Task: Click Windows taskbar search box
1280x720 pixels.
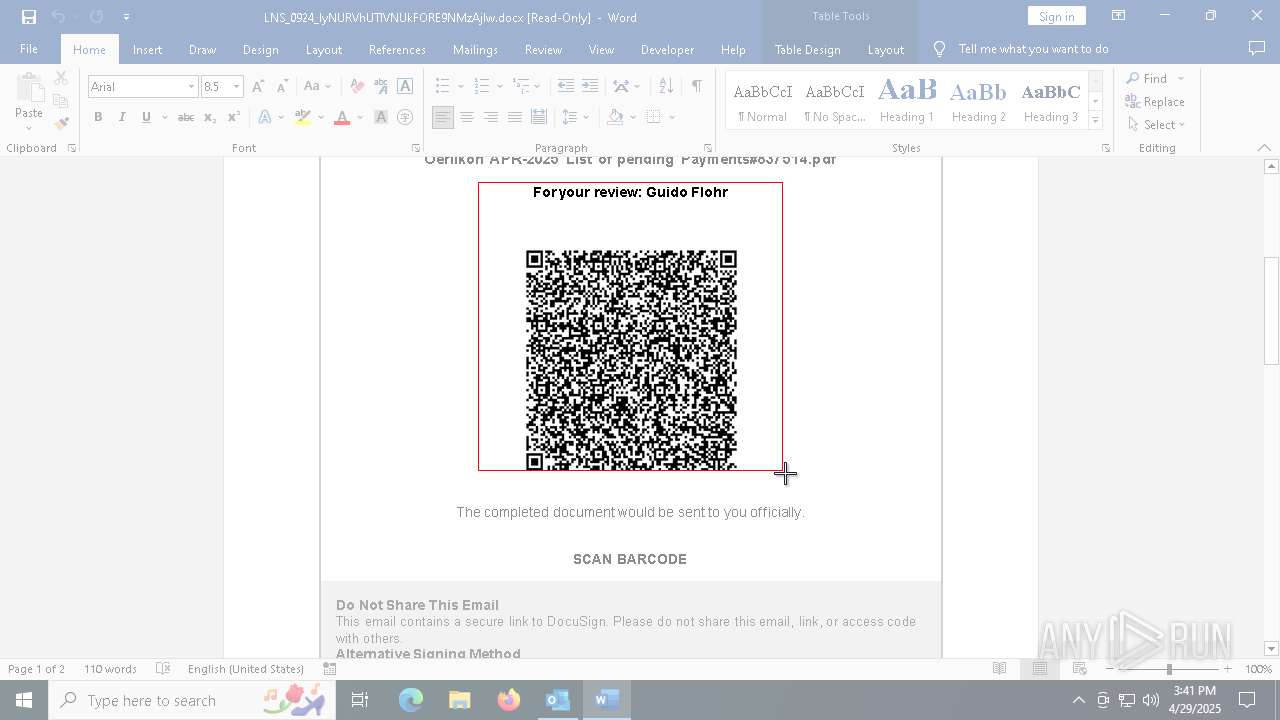Action: click(194, 700)
